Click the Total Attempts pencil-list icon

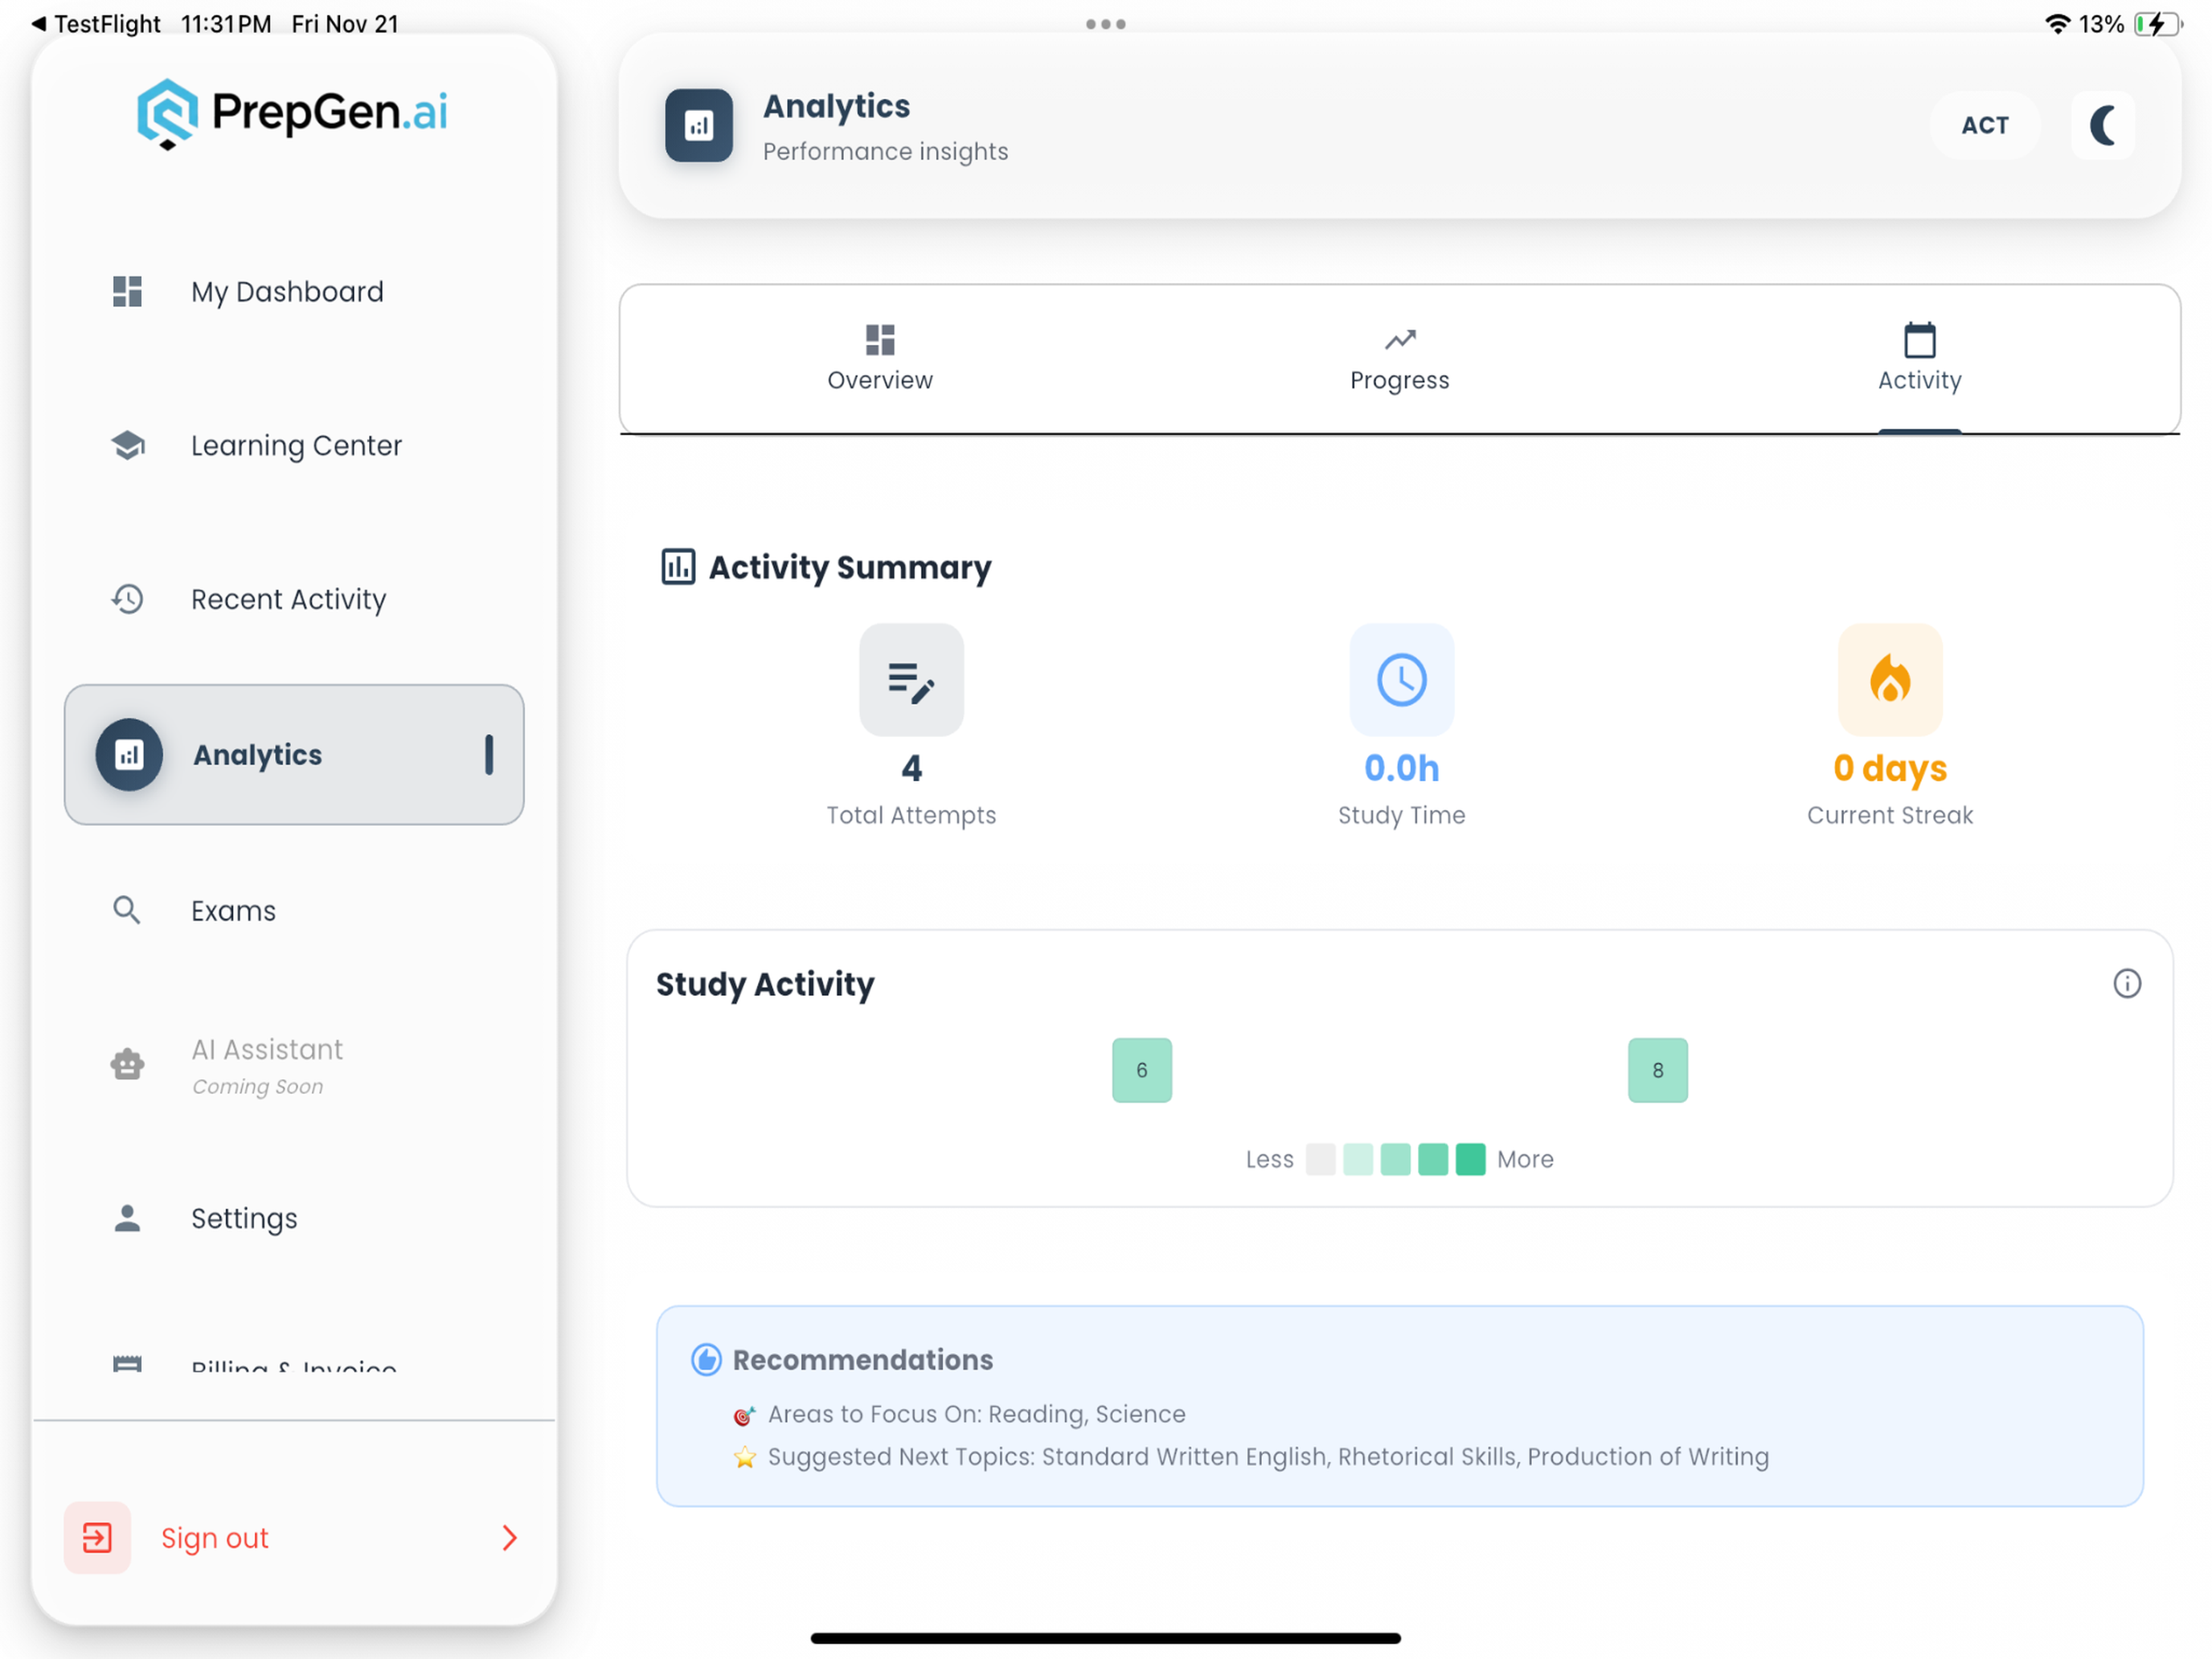click(911, 681)
